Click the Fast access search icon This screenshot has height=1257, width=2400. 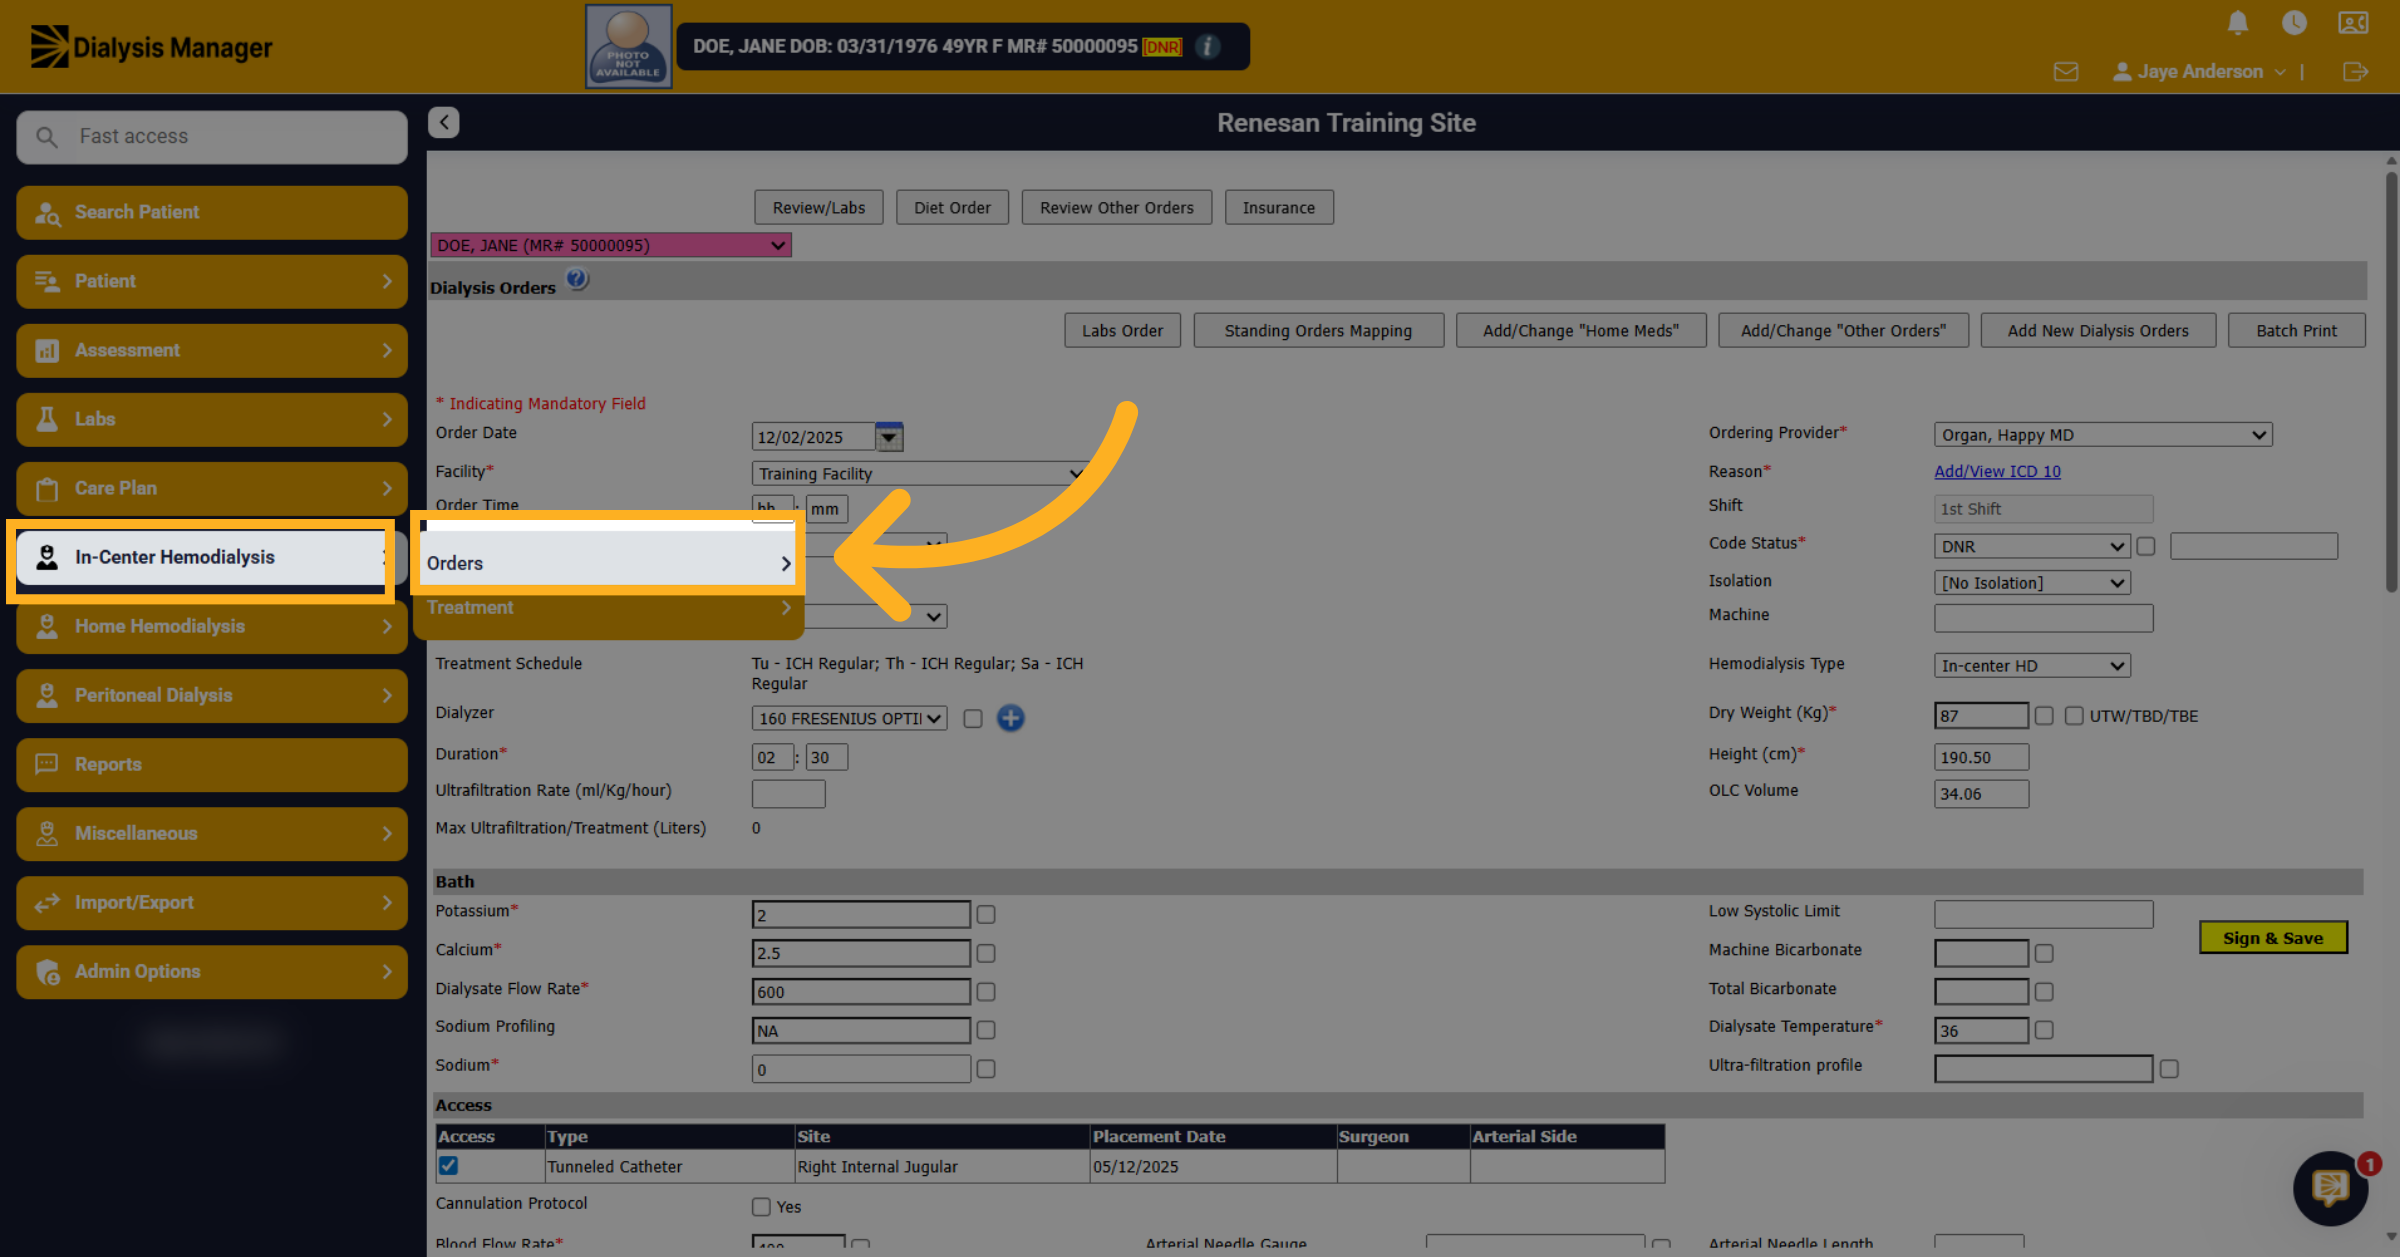(x=47, y=136)
